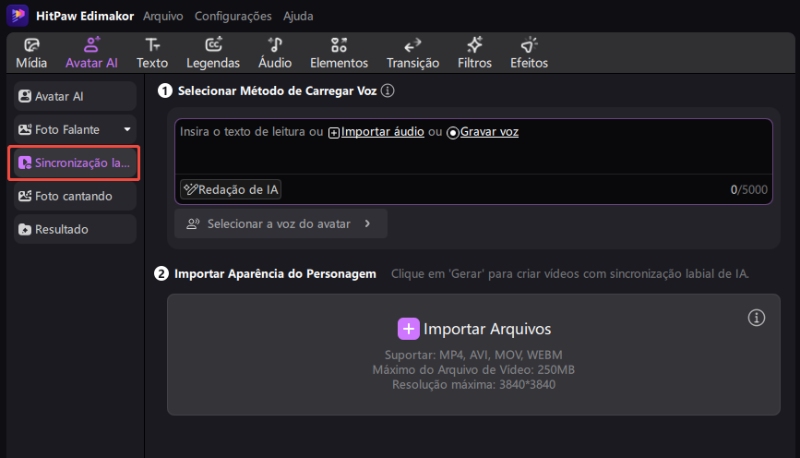Open the Transição panel

pos(412,53)
